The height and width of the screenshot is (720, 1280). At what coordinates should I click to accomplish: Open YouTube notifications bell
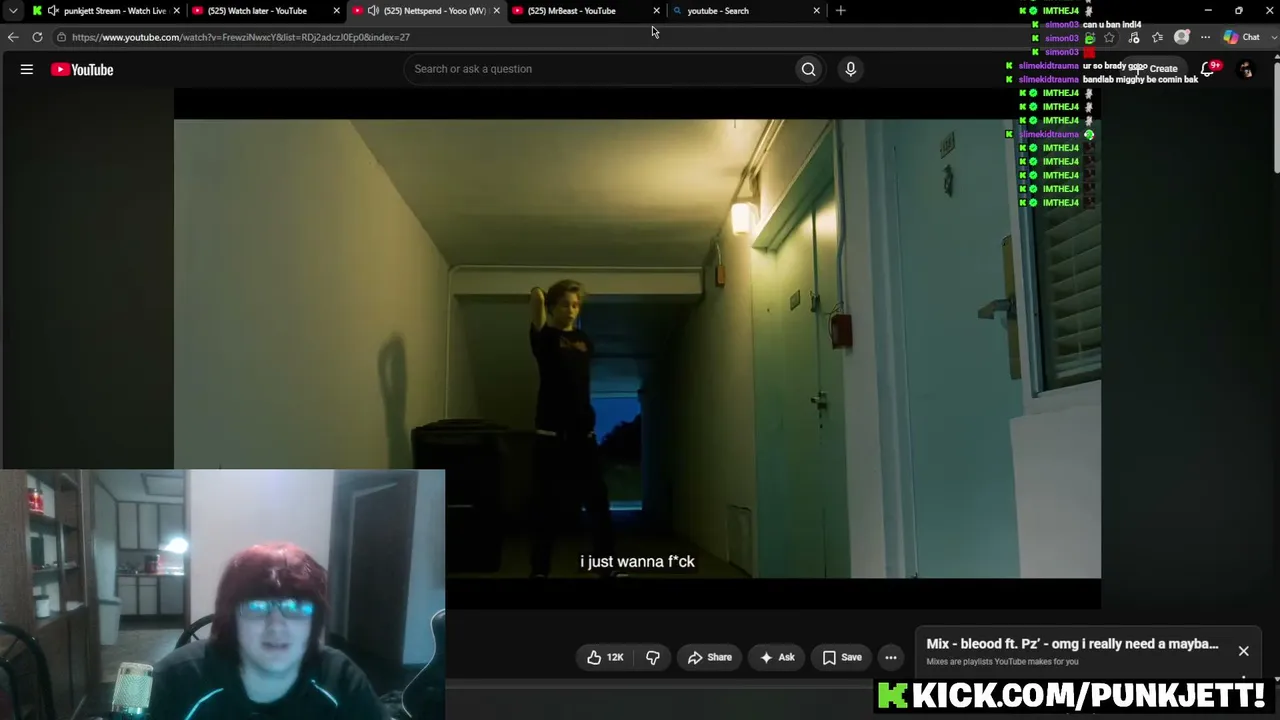click(x=1208, y=69)
